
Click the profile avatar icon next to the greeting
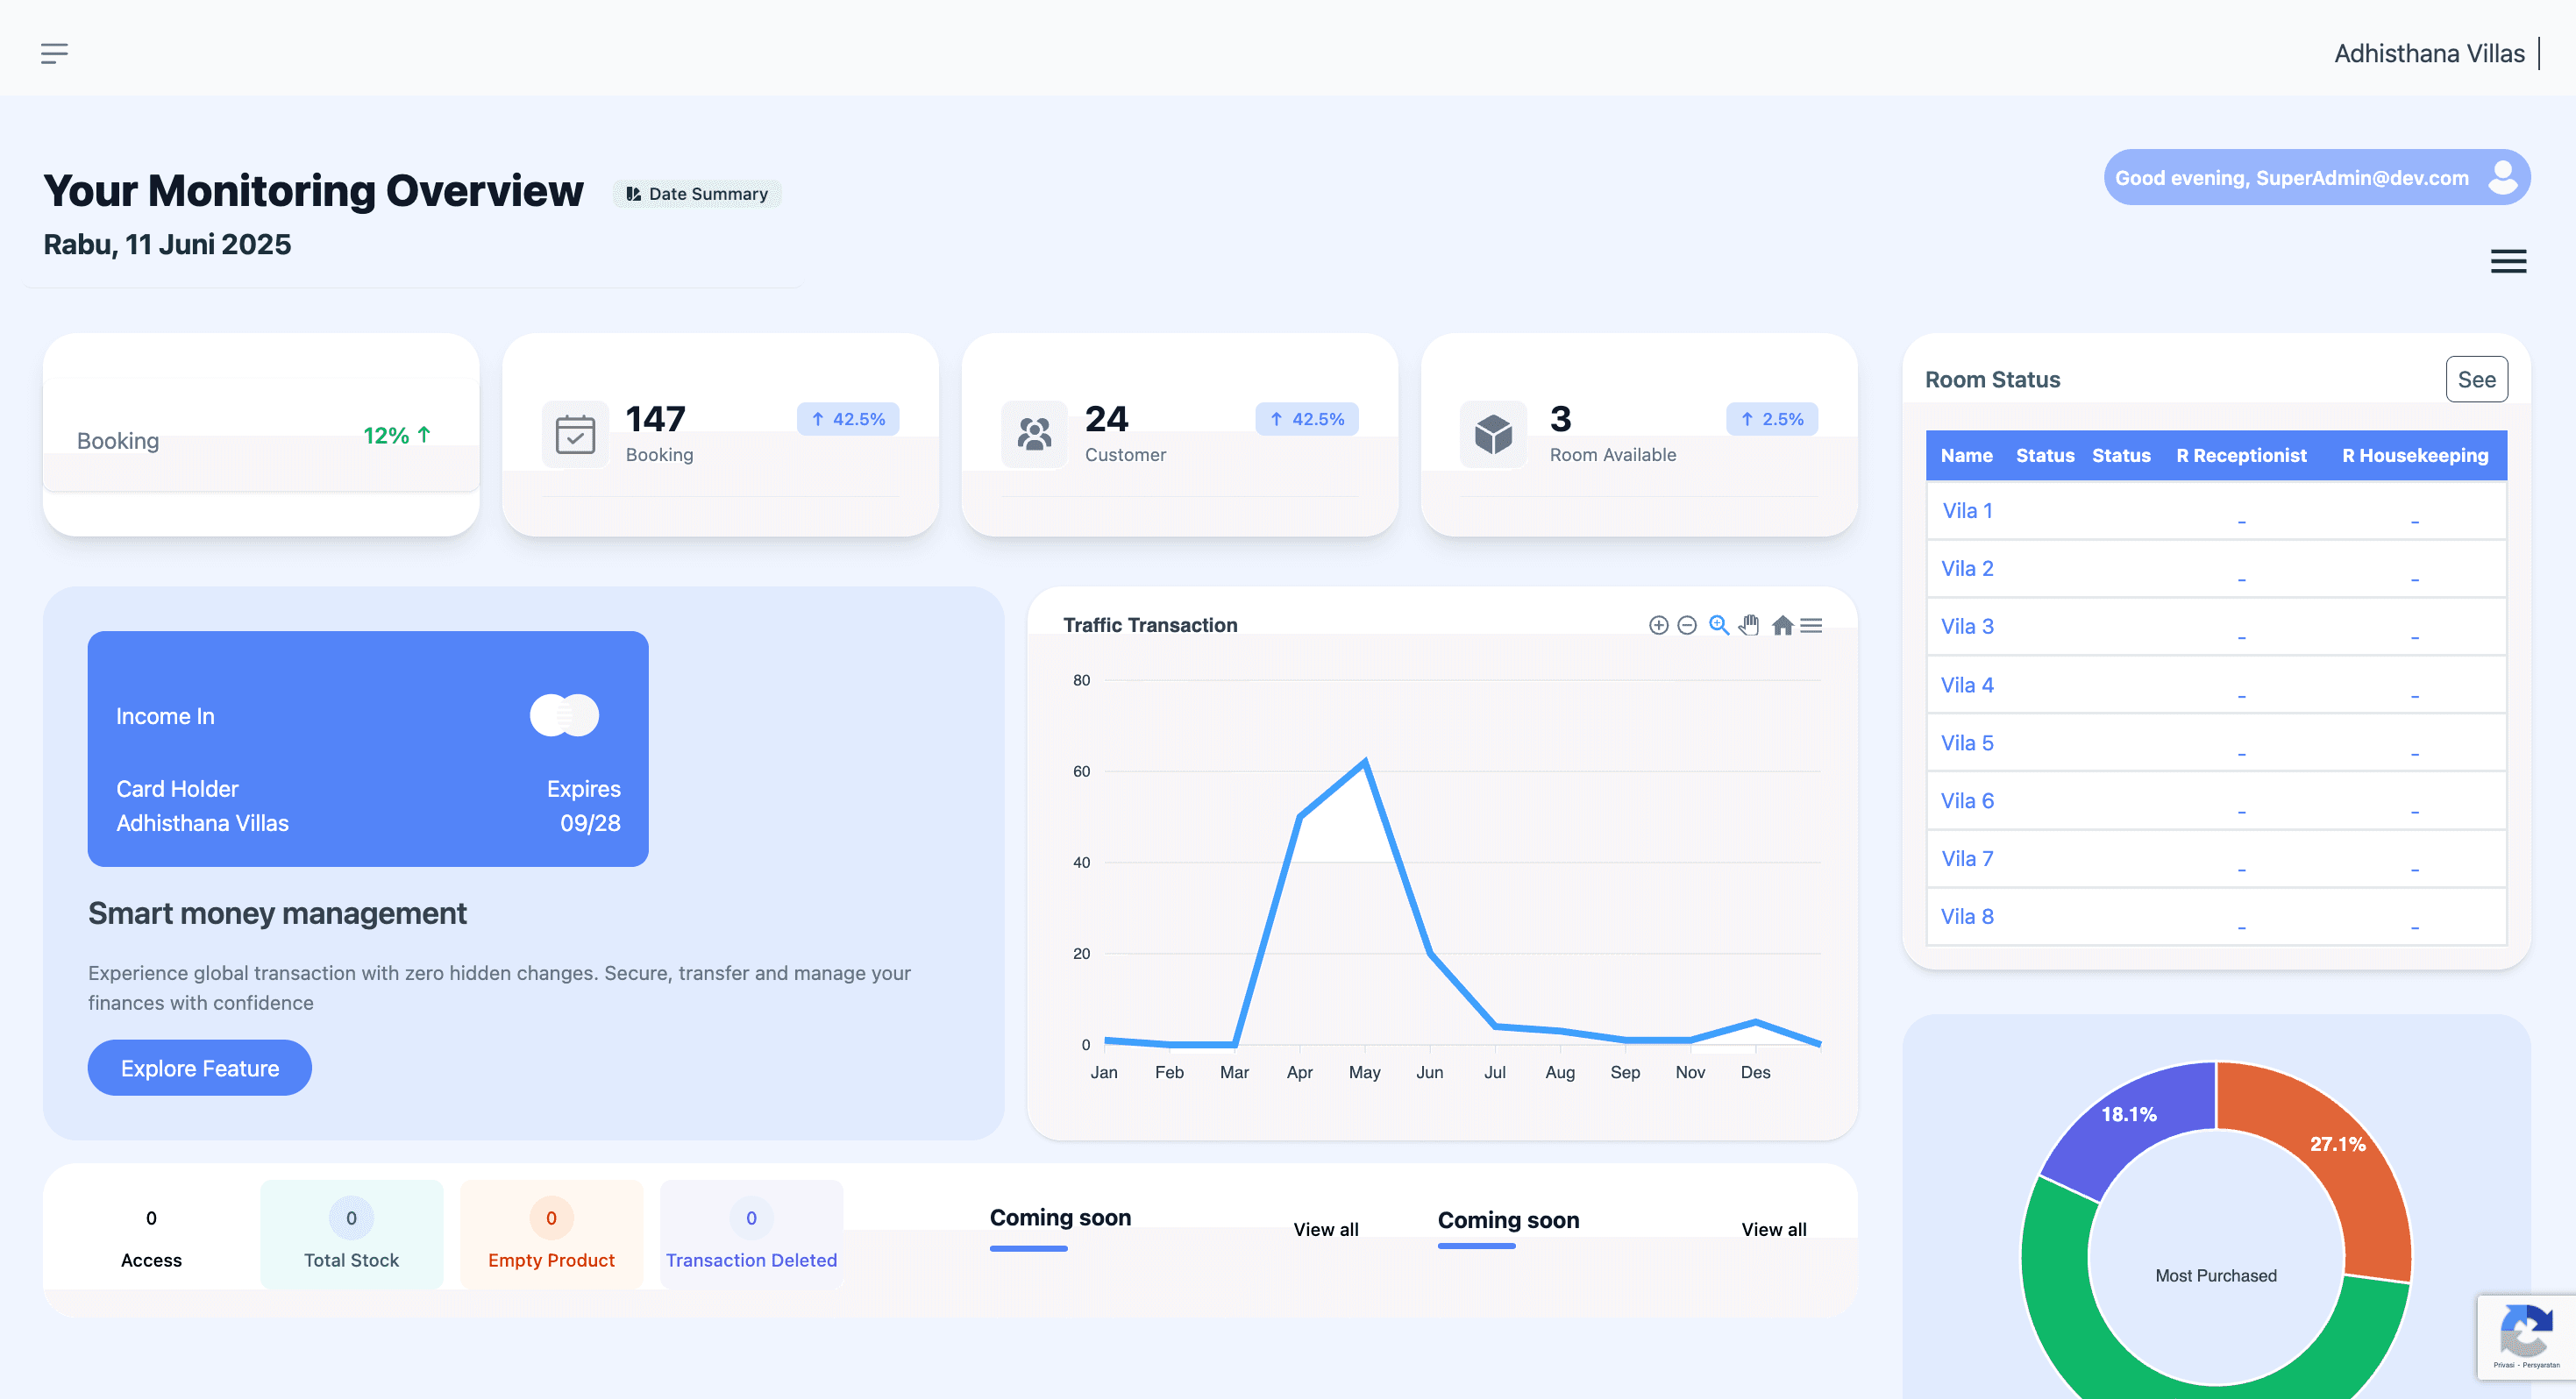[2503, 177]
